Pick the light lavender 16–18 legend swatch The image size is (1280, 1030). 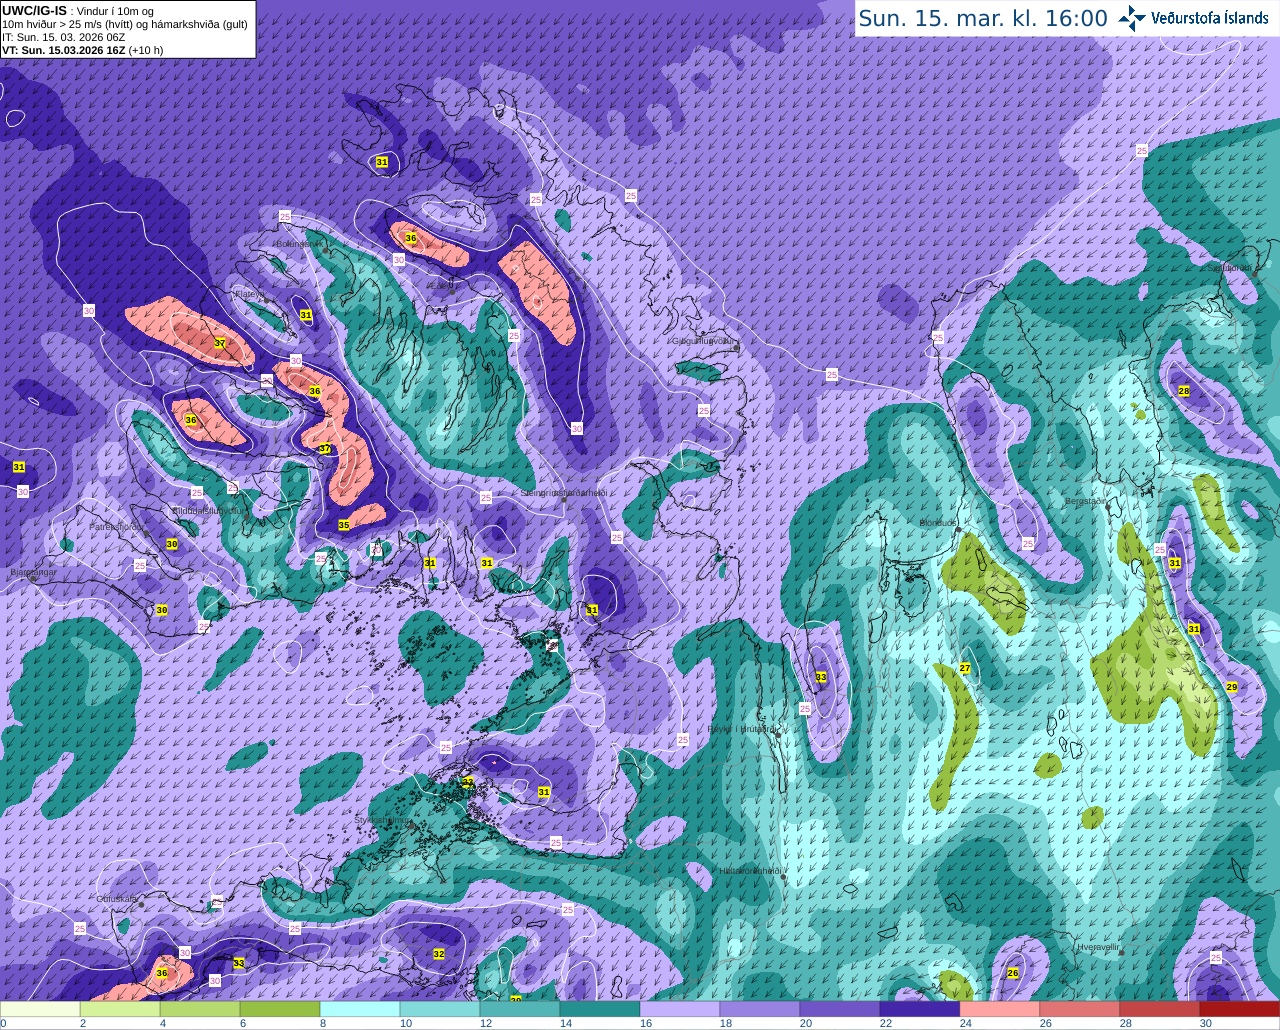coord(680,1009)
